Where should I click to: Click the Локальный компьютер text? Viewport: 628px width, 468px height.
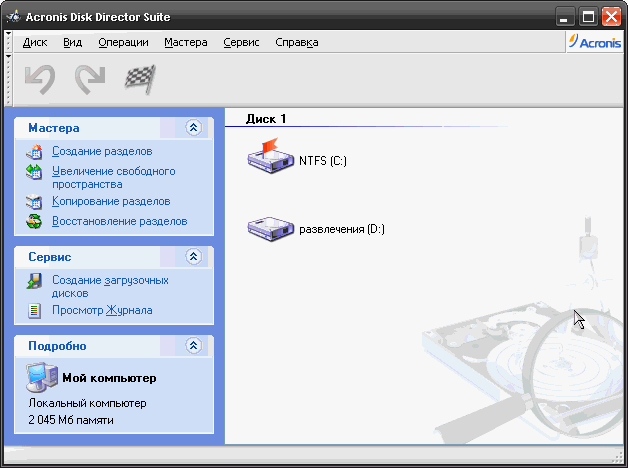[87, 403]
